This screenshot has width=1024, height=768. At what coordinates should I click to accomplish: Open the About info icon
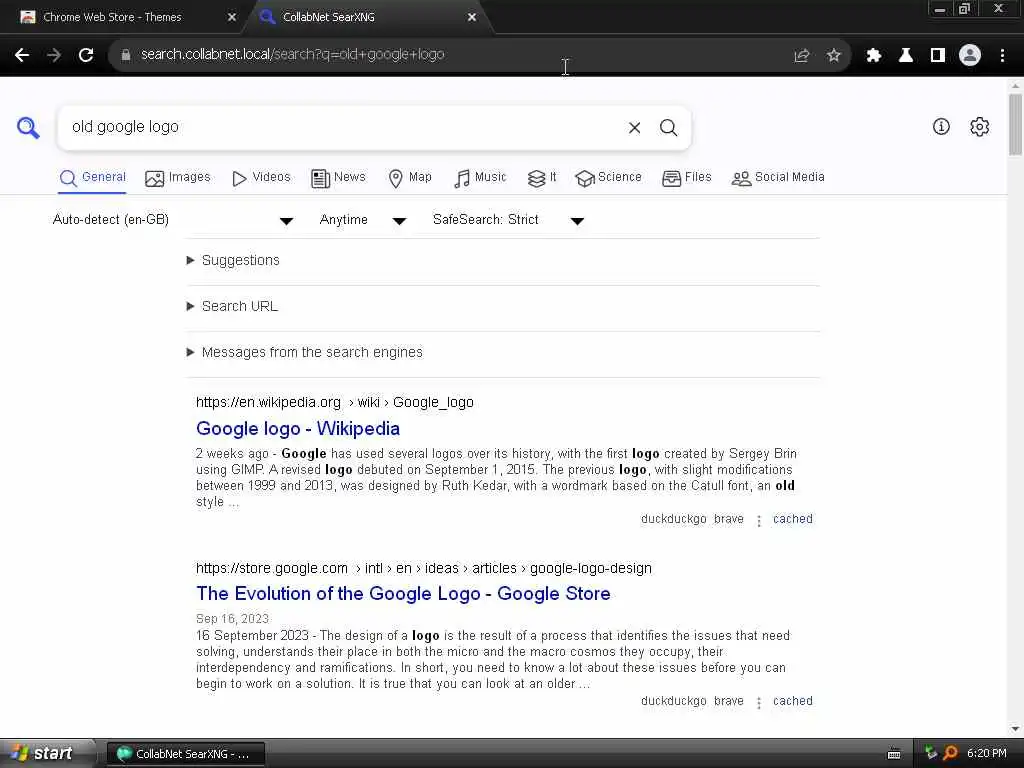pos(941,127)
